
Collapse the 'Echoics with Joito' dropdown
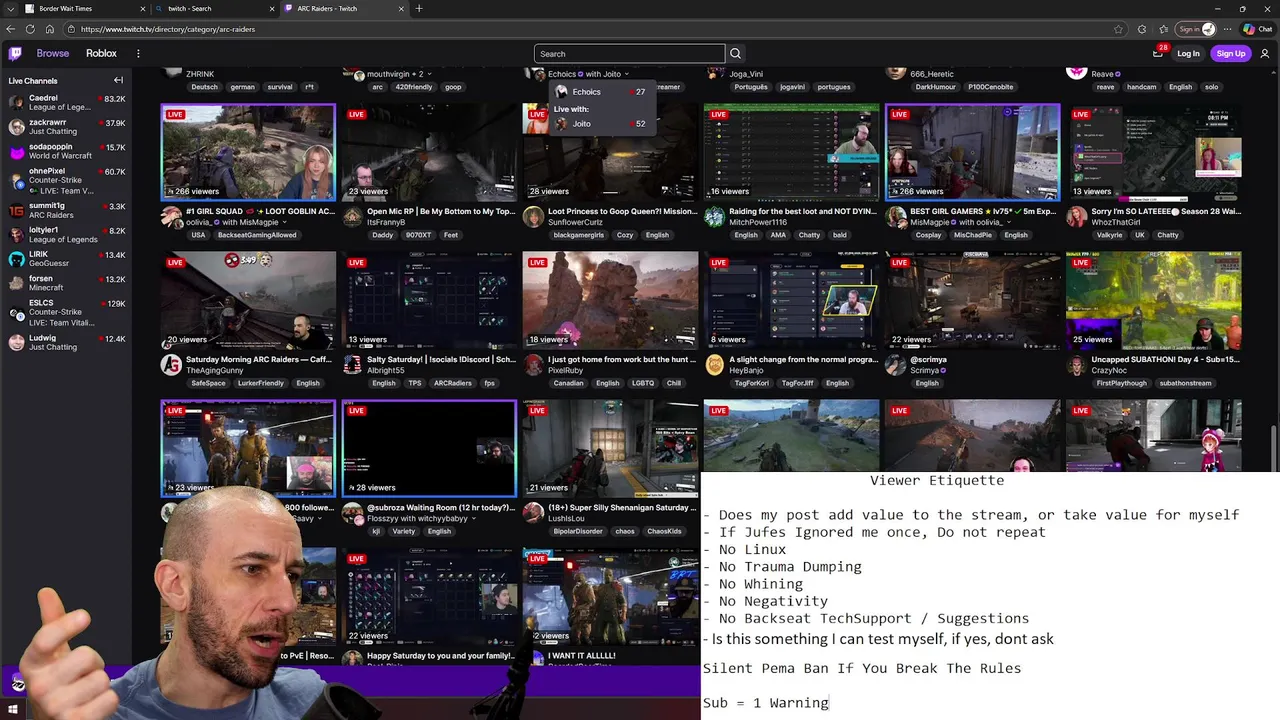[627, 74]
